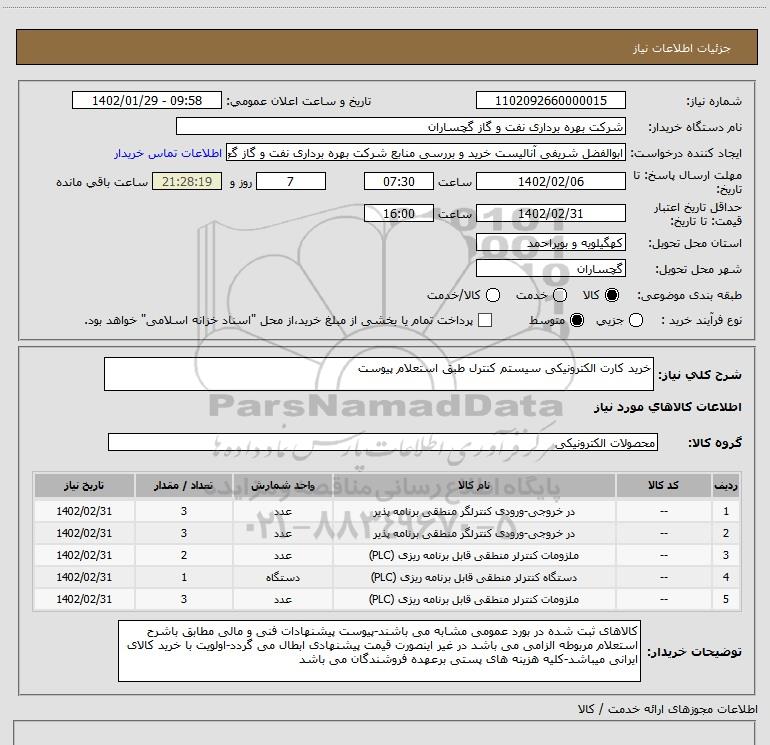Click the response deadline date 1402/02/06

550,182
